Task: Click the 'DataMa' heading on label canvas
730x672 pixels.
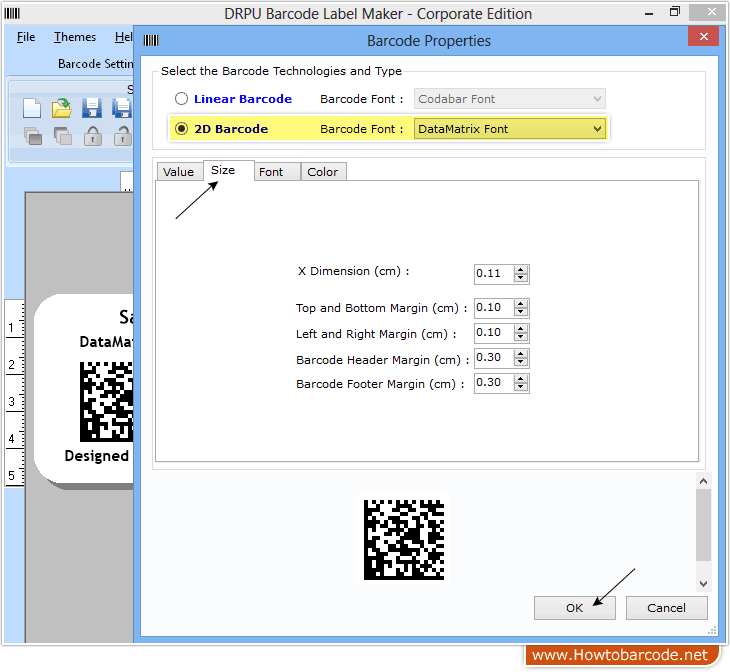Action: click(107, 341)
